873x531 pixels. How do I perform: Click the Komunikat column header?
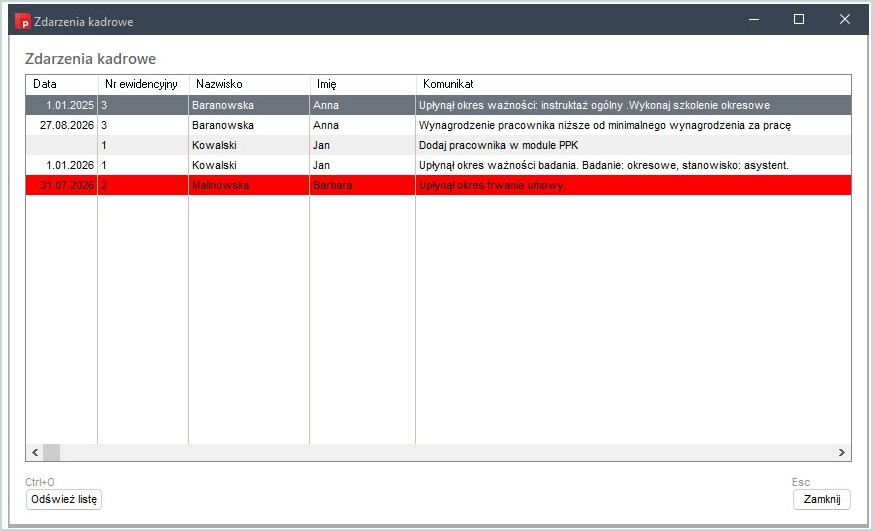tap(634, 84)
